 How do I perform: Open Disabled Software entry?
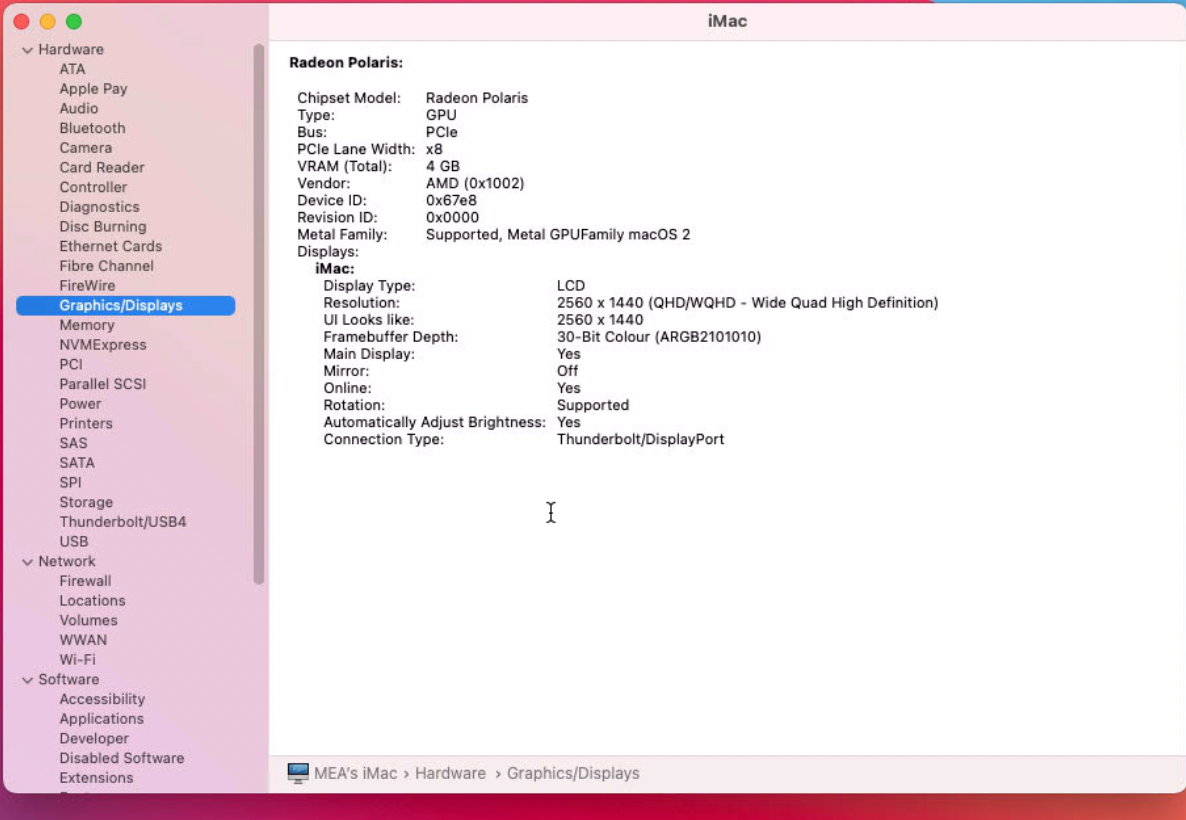(122, 757)
